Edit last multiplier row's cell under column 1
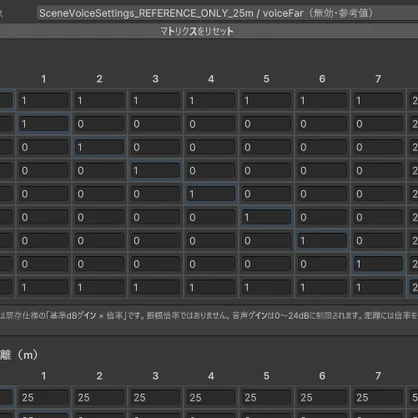 click(x=44, y=287)
